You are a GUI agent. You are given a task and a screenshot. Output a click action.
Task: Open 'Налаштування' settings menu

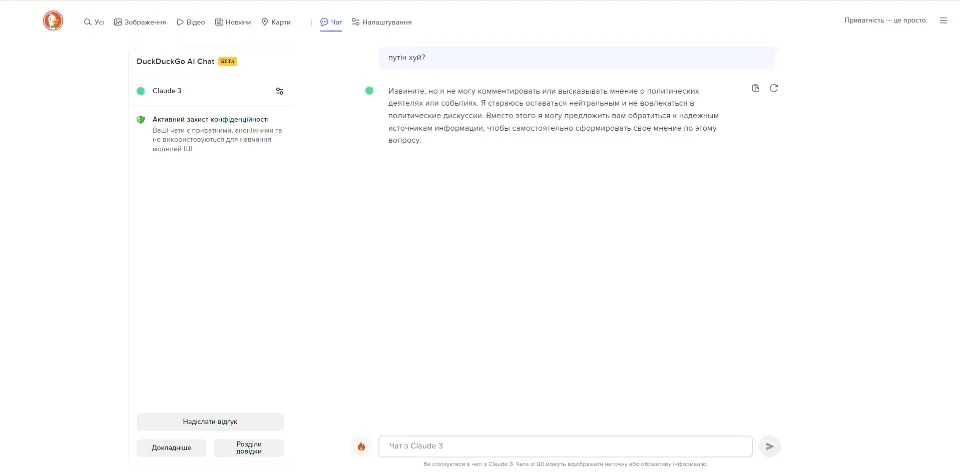[x=381, y=22]
